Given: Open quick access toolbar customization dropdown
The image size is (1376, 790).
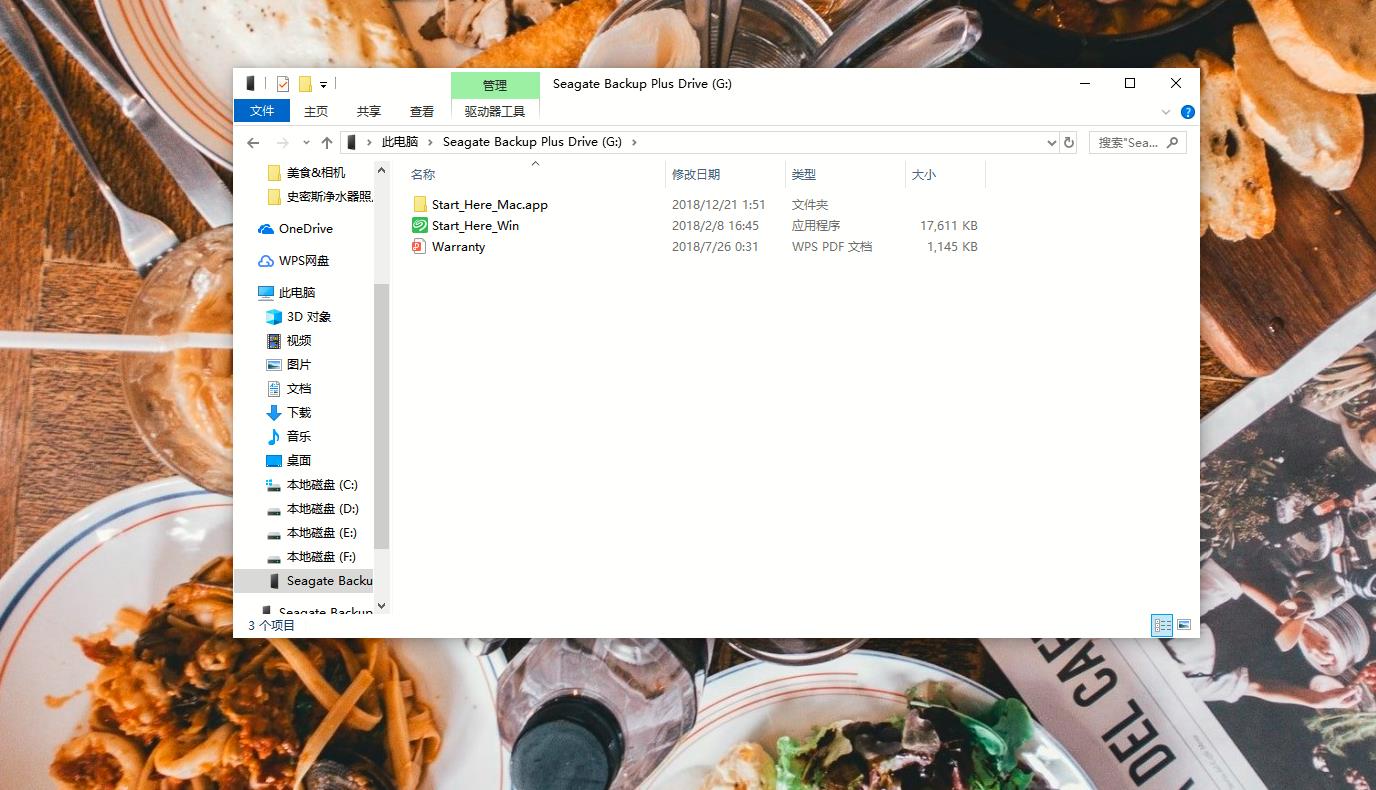Looking at the screenshot, I should [323, 85].
